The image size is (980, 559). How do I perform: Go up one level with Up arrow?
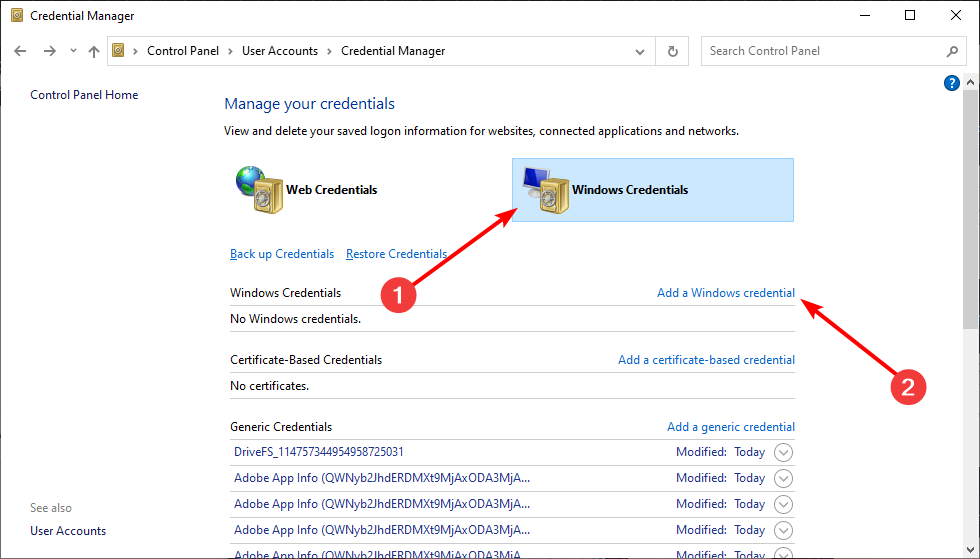[x=94, y=51]
